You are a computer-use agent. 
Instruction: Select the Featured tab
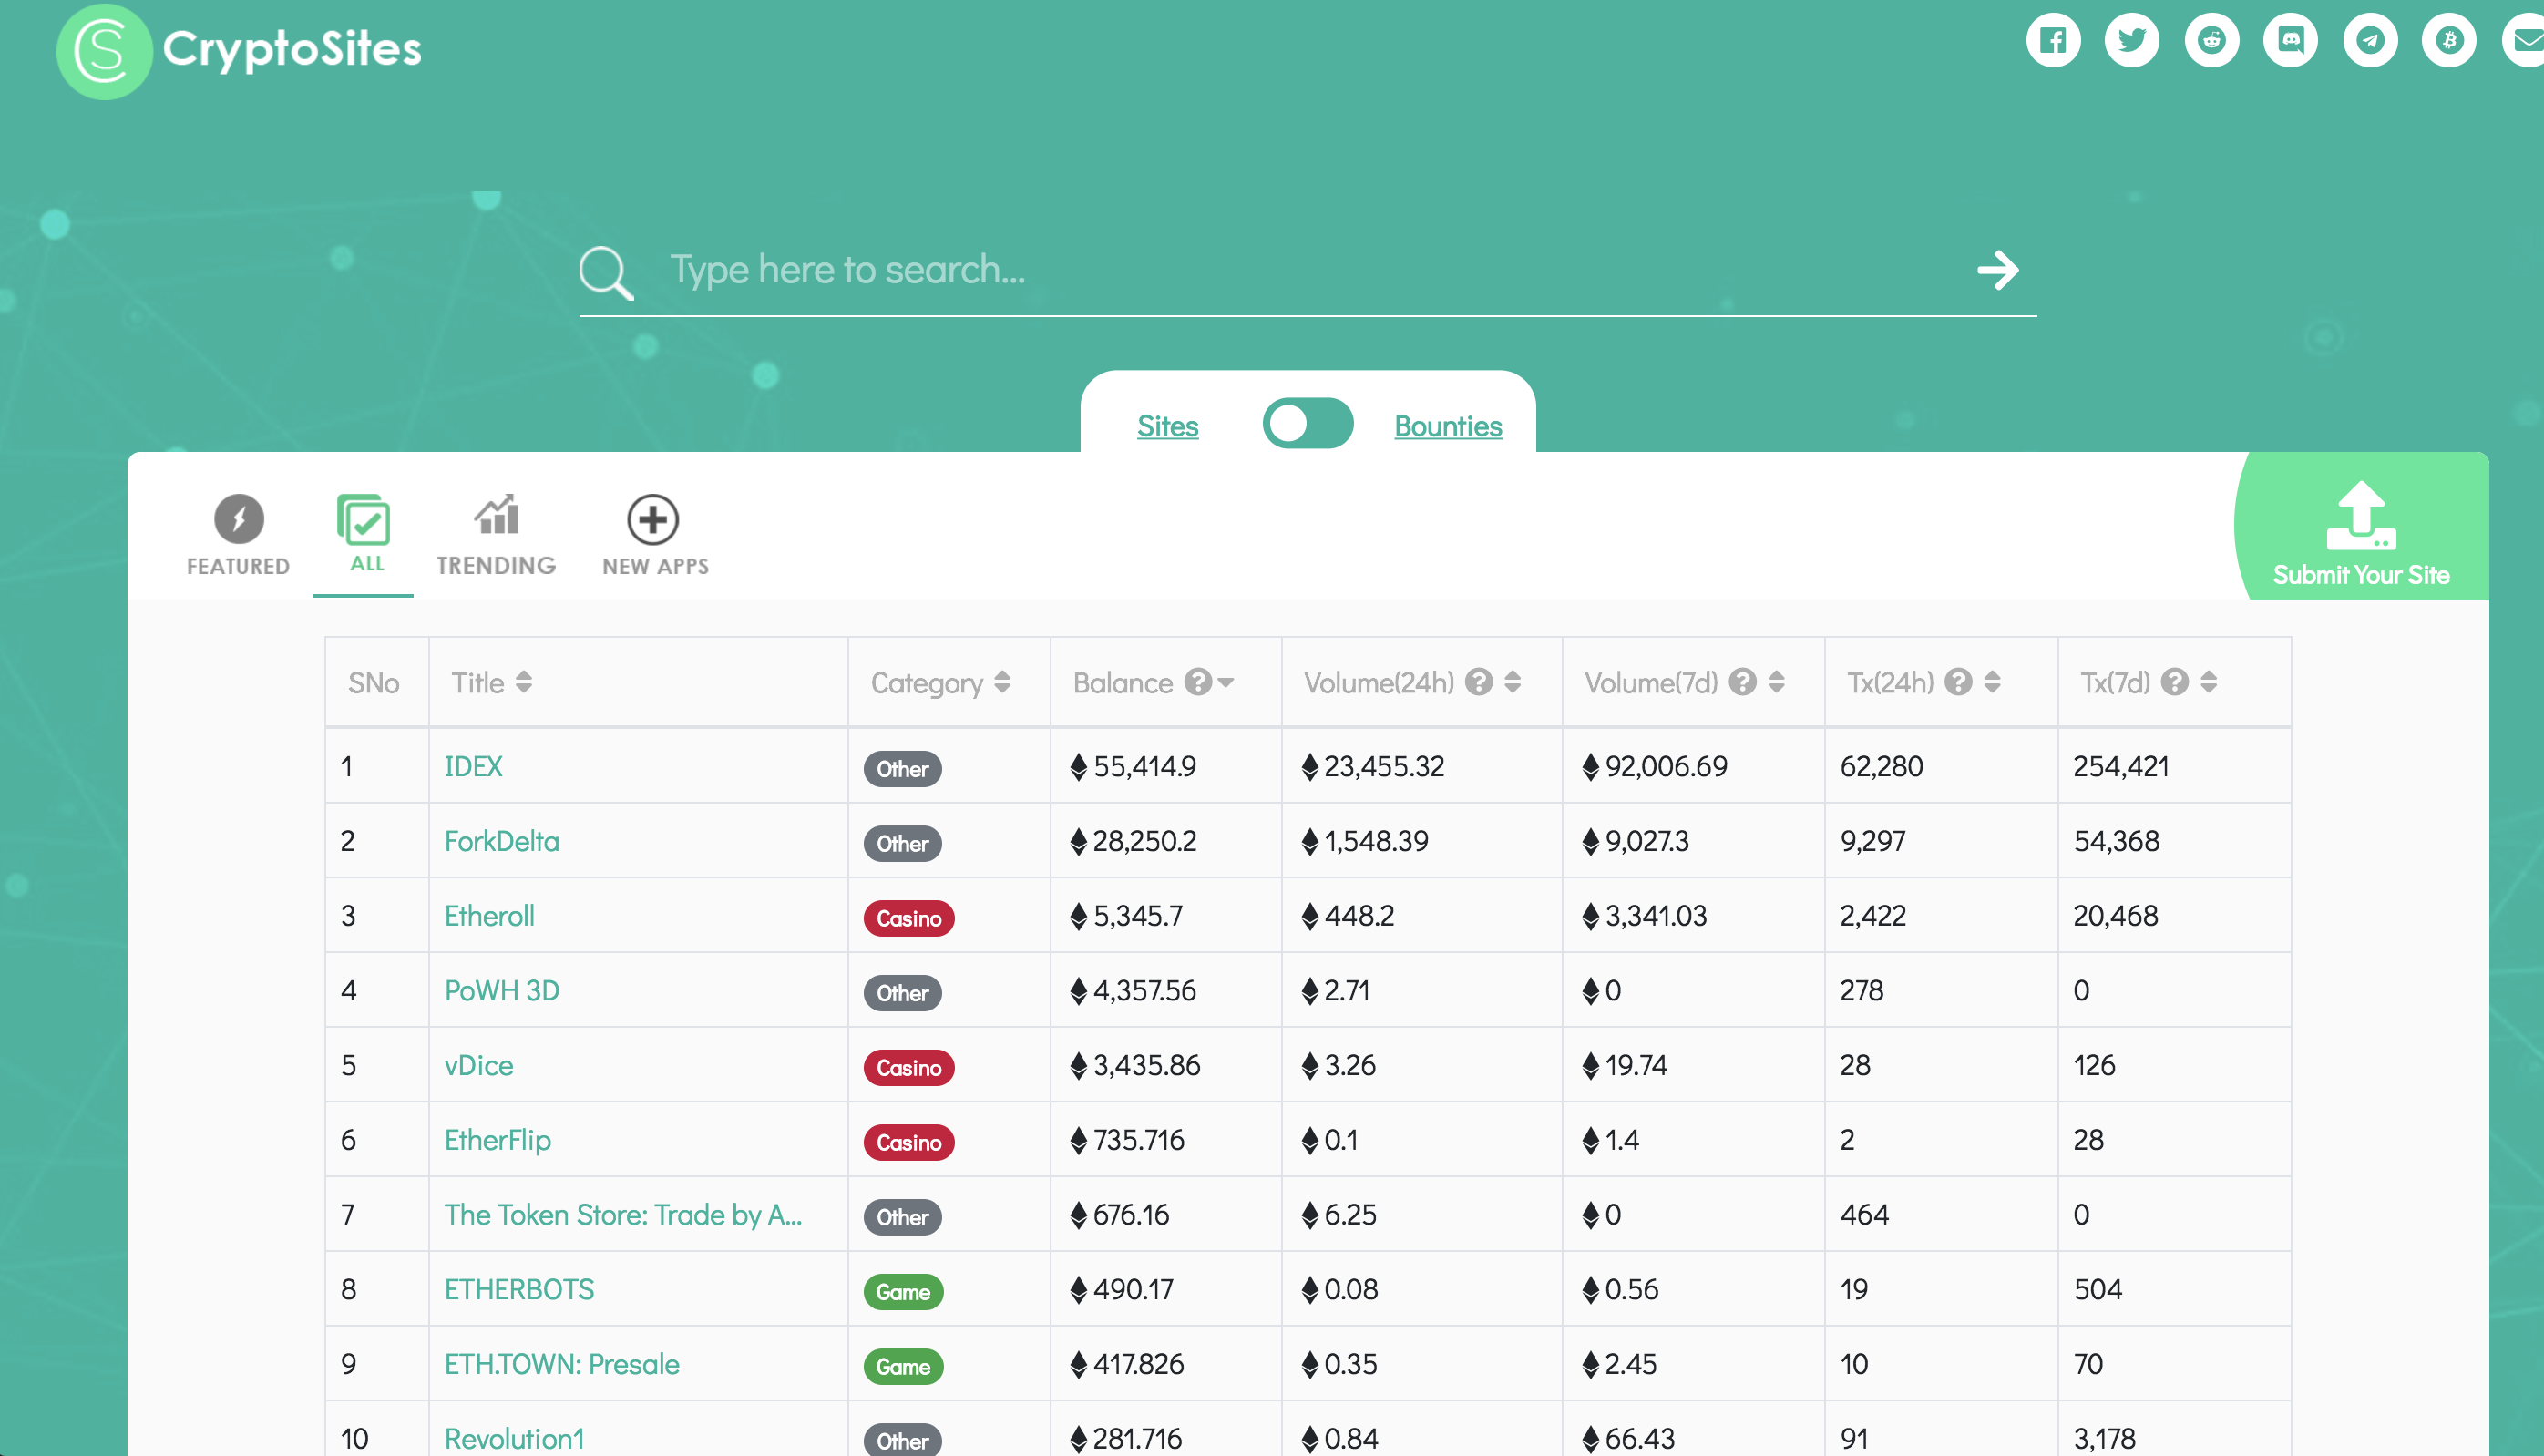pos(238,535)
